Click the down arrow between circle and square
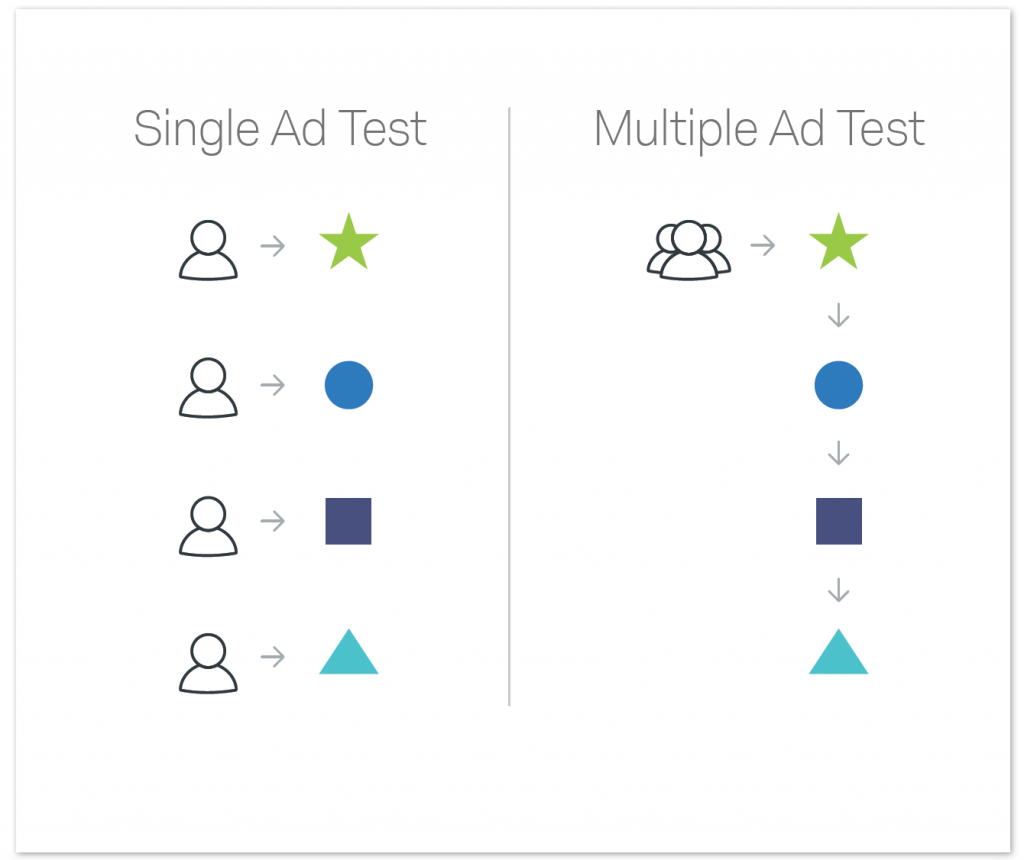This screenshot has height=860, width=1024. (839, 453)
